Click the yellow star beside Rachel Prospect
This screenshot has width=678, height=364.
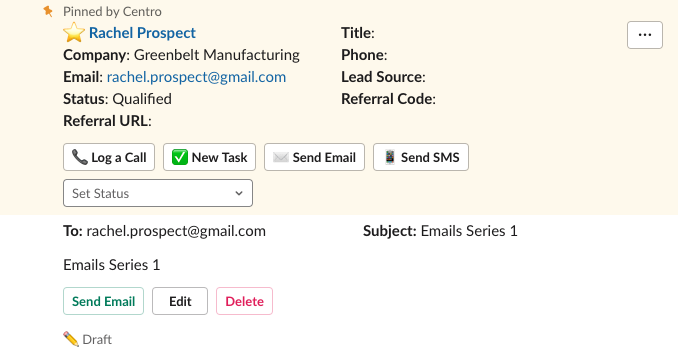pyautogui.click(x=74, y=32)
